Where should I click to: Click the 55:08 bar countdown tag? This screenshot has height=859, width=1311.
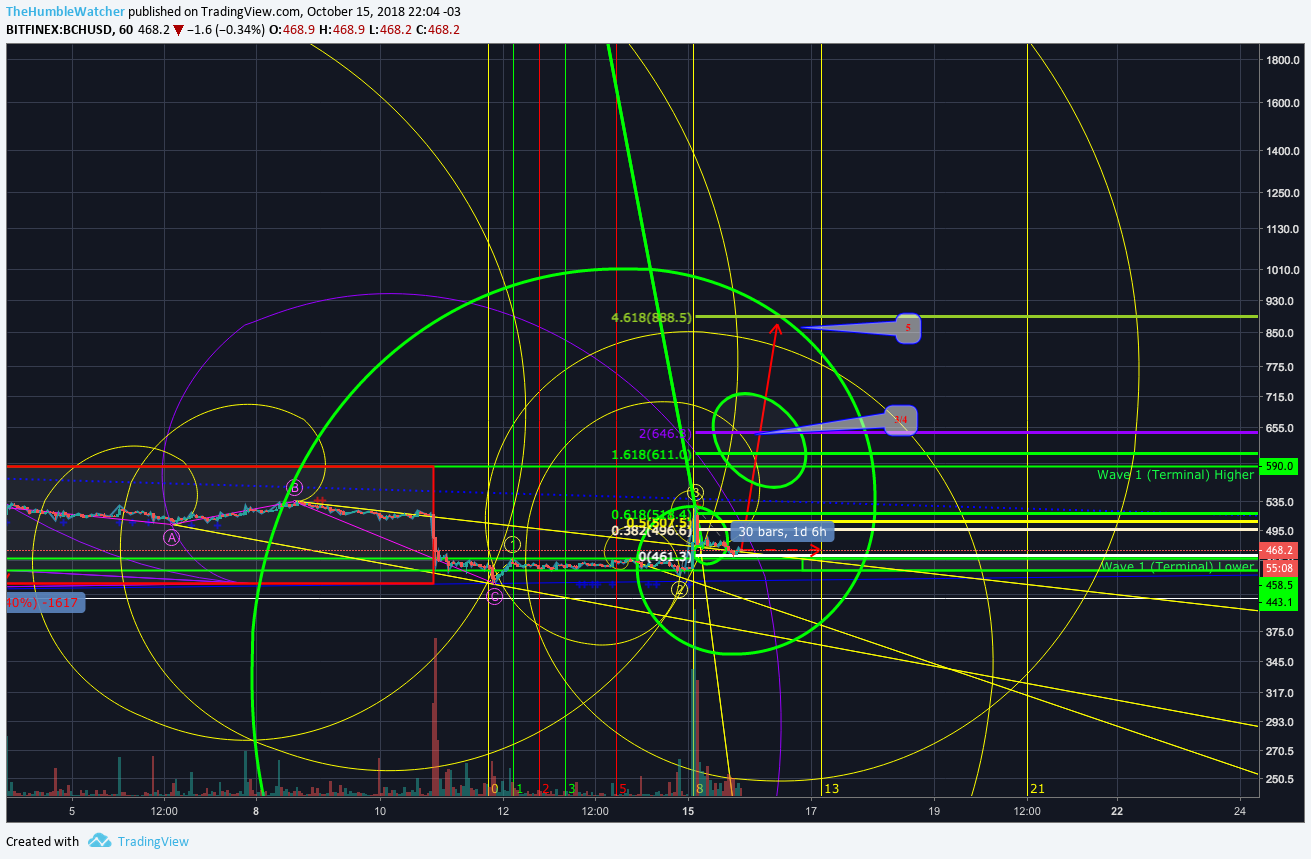(1282, 567)
